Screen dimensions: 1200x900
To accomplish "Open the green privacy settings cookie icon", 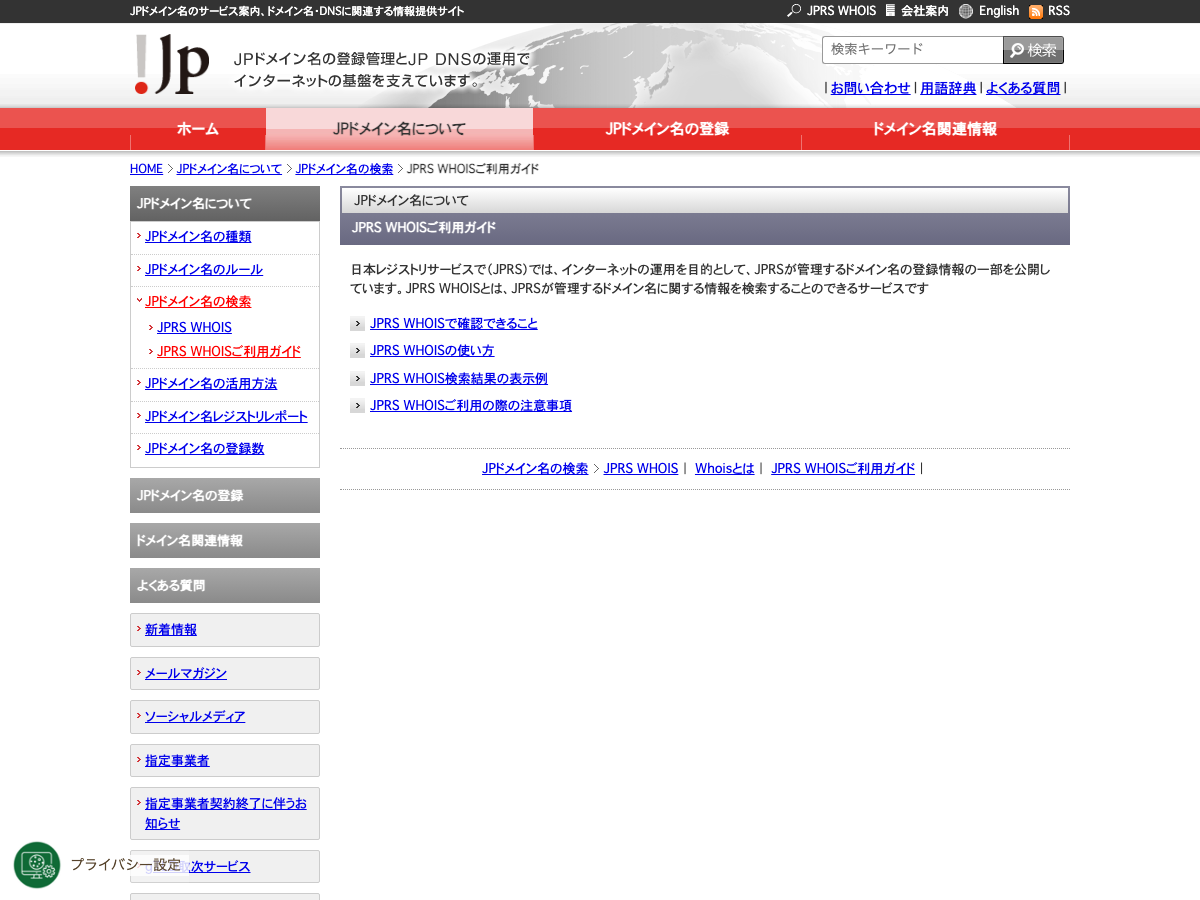I will (x=37, y=865).
